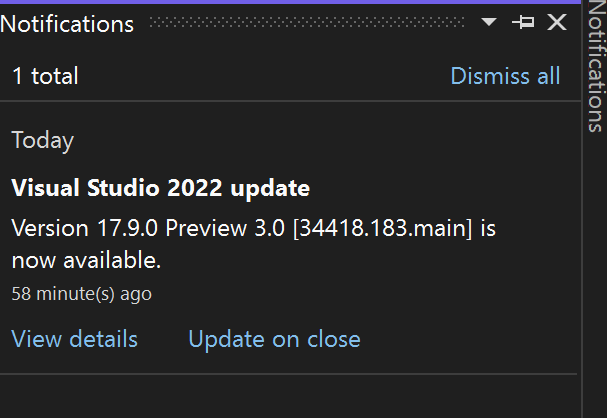
Task: Select the Visual Studio 2022 update heading
Action: 161,188
